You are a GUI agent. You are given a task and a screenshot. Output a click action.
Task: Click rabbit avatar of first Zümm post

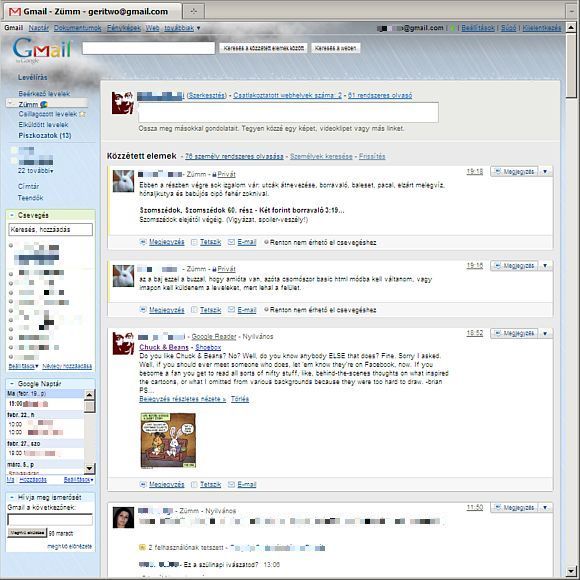point(123,181)
